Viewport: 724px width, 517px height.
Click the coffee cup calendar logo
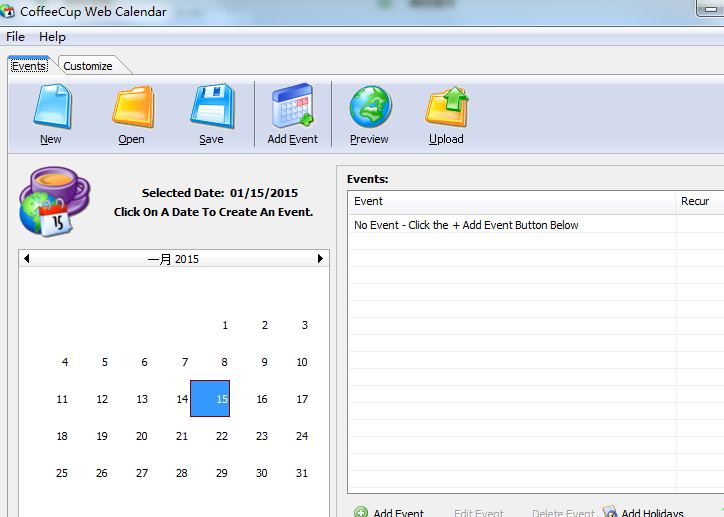54,202
